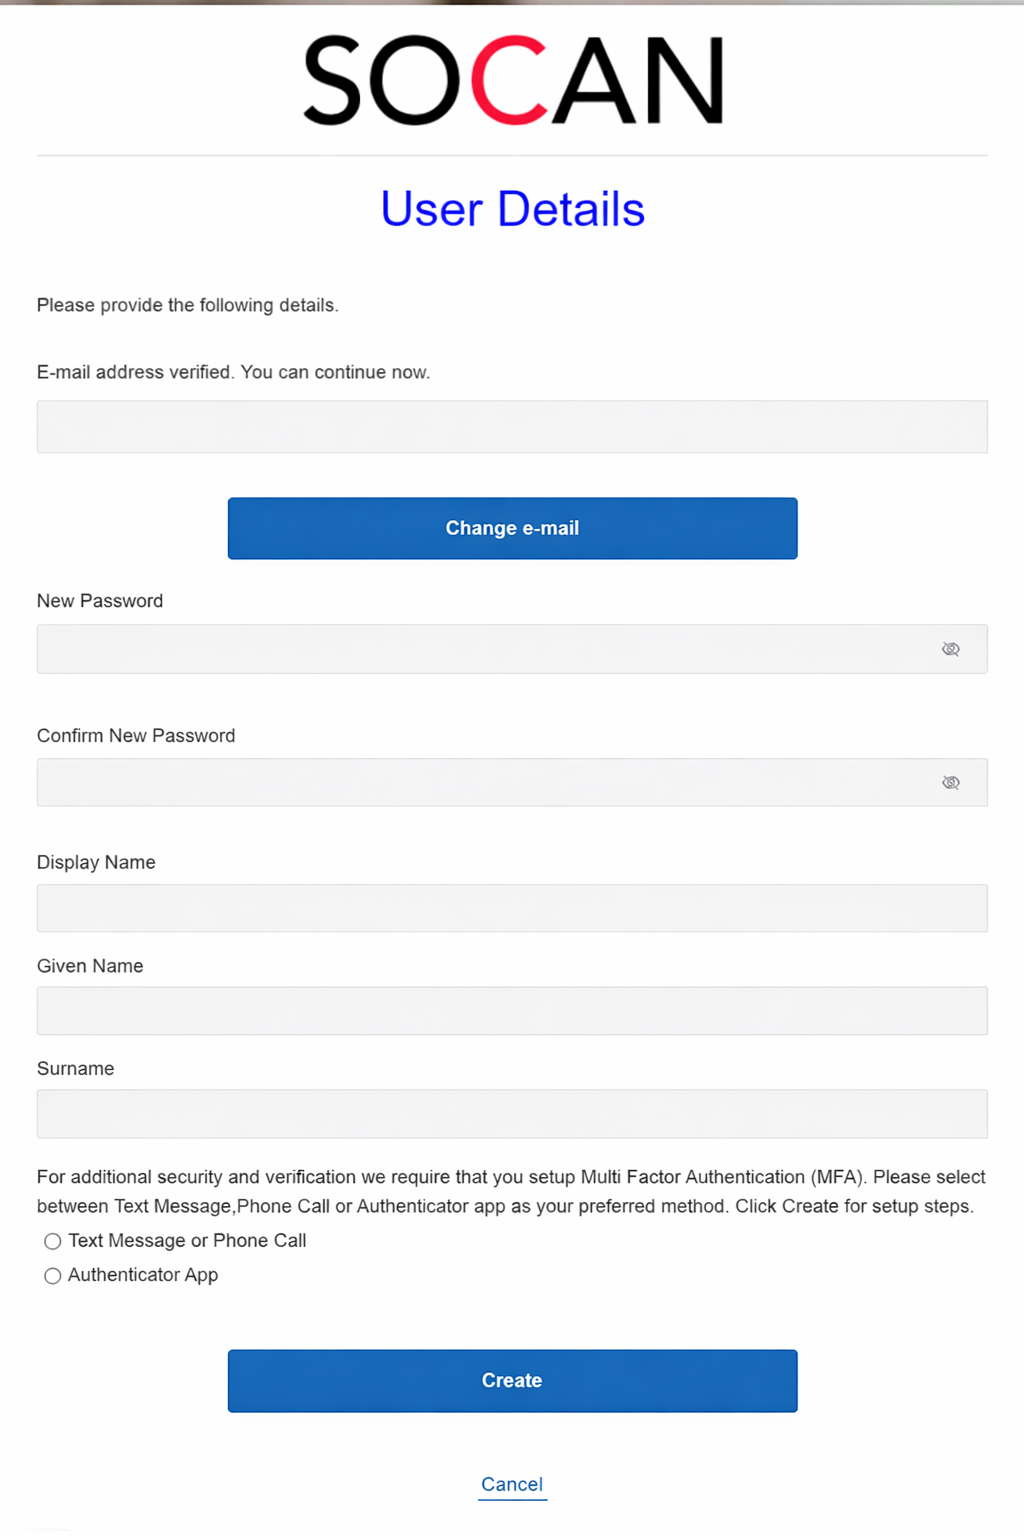Click the User Details heading

click(512, 209)
